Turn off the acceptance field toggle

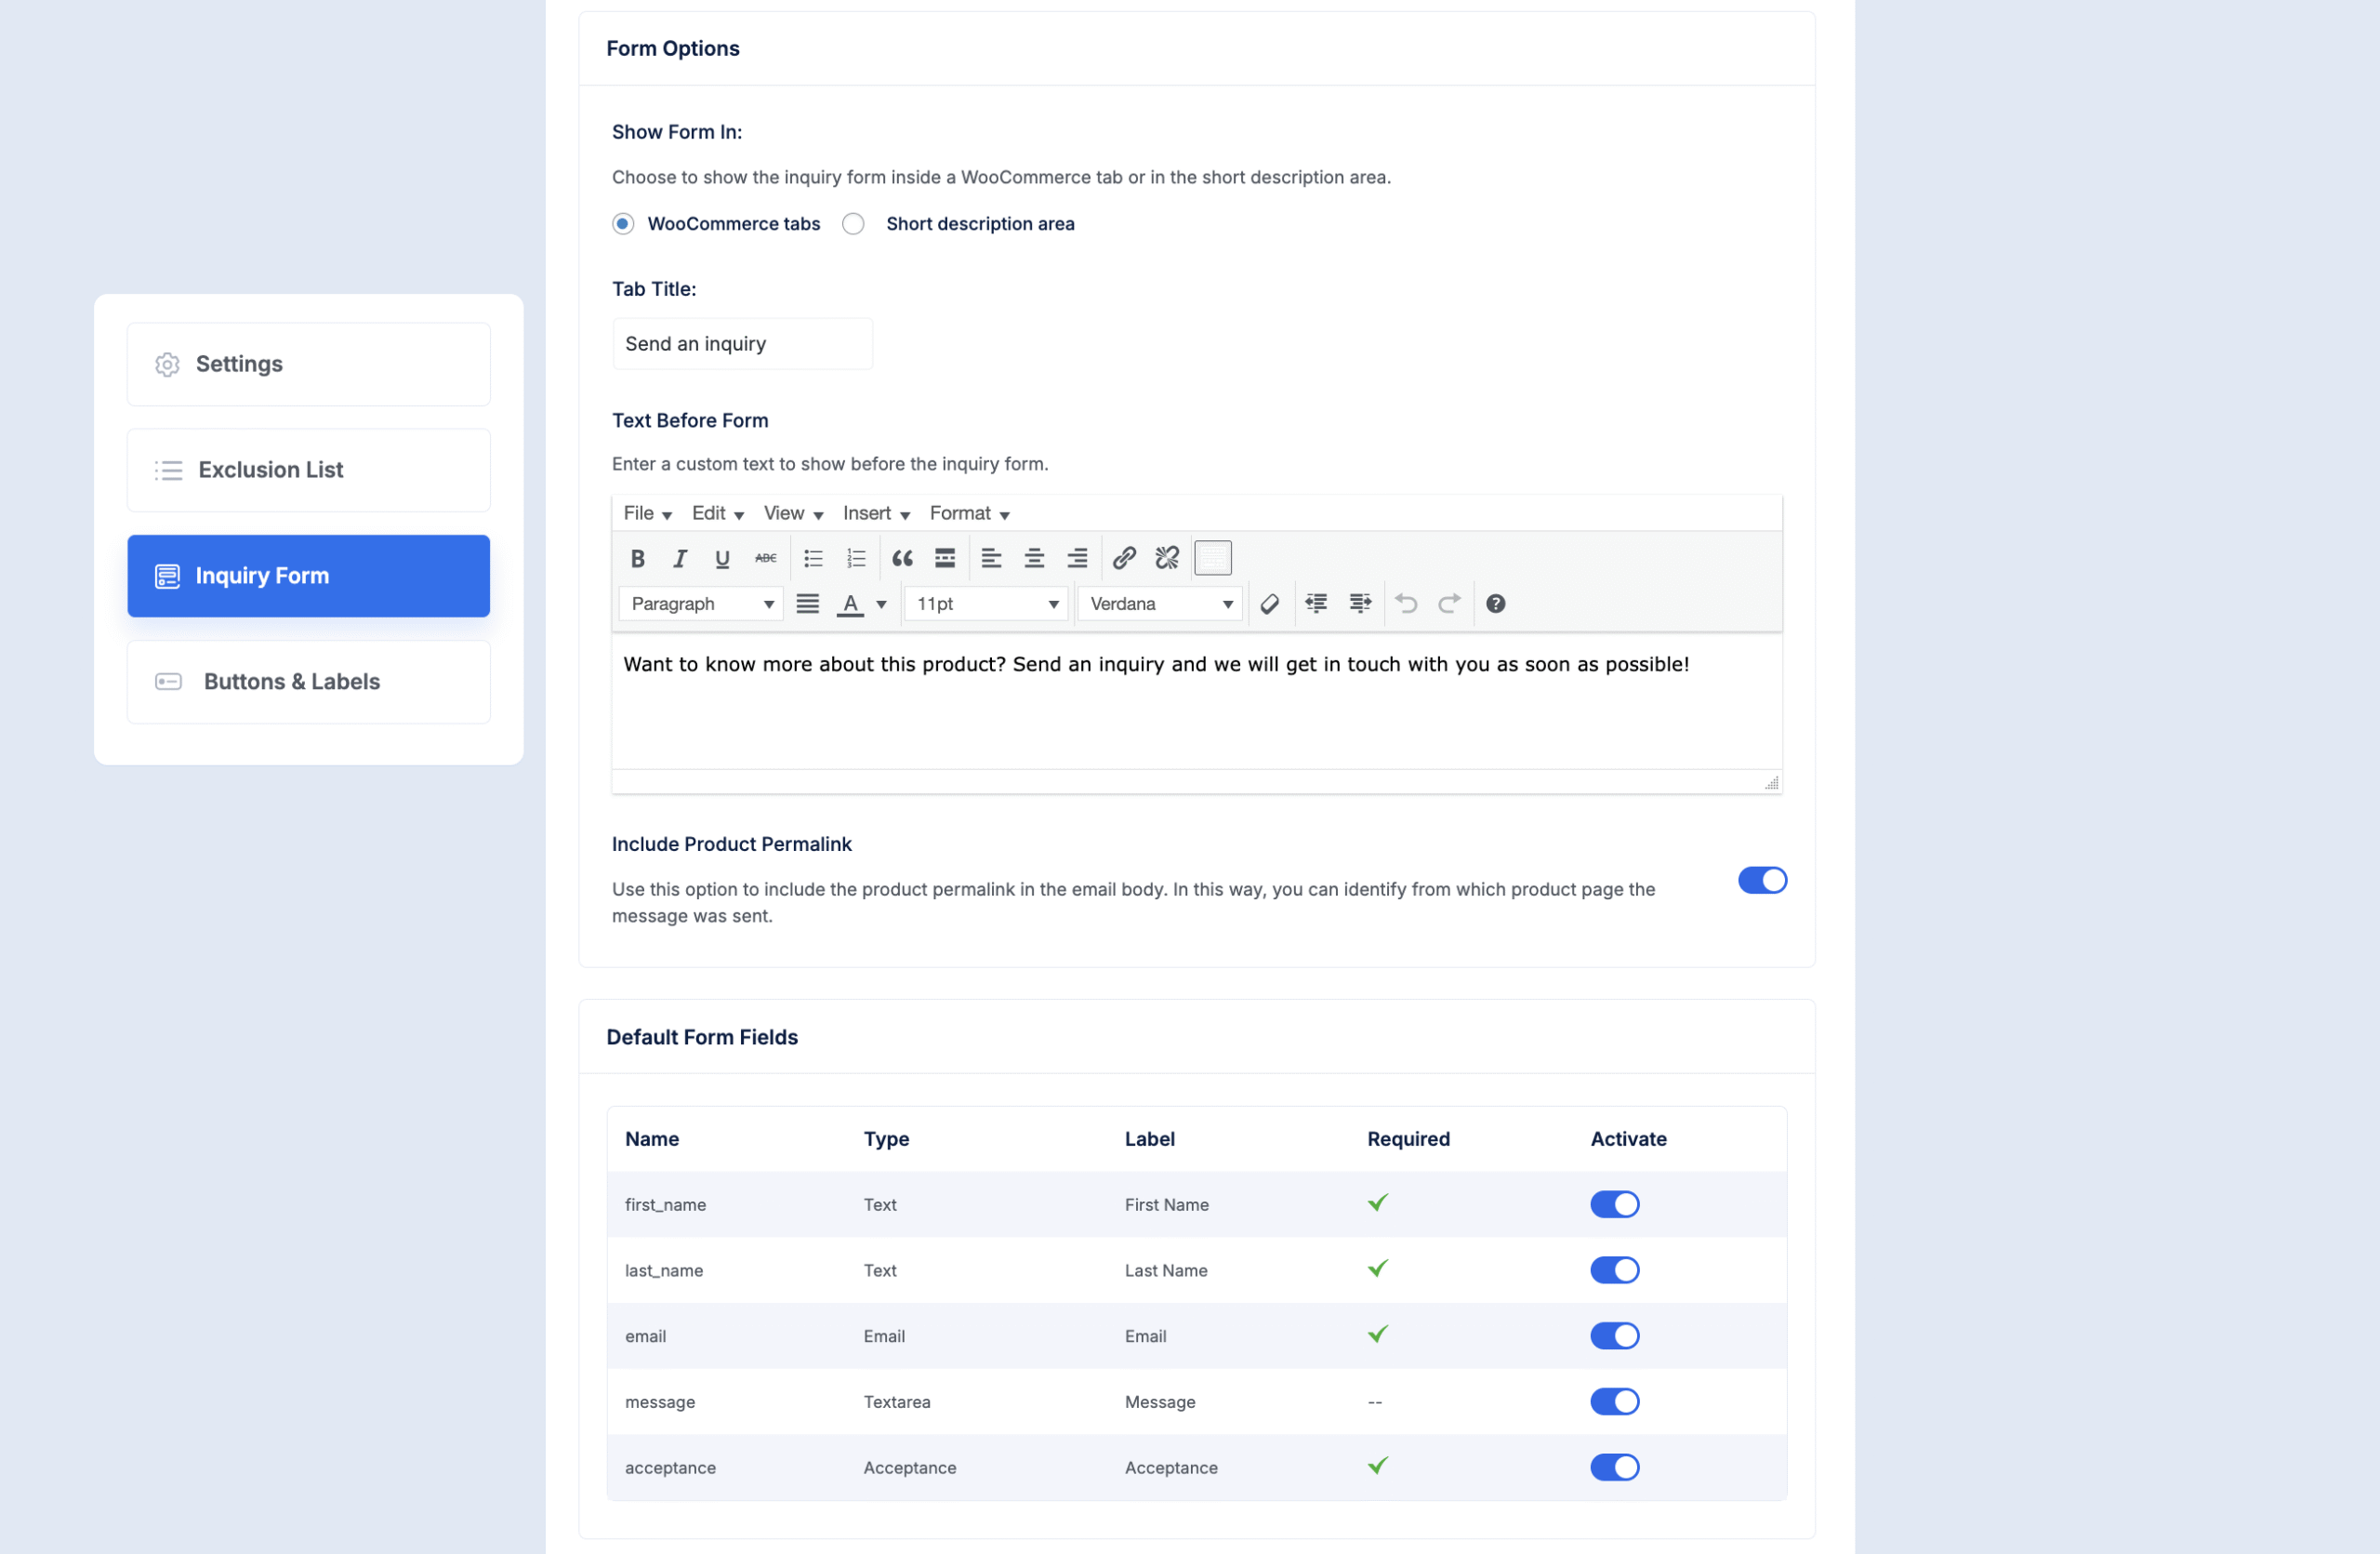[1614, 1467]
